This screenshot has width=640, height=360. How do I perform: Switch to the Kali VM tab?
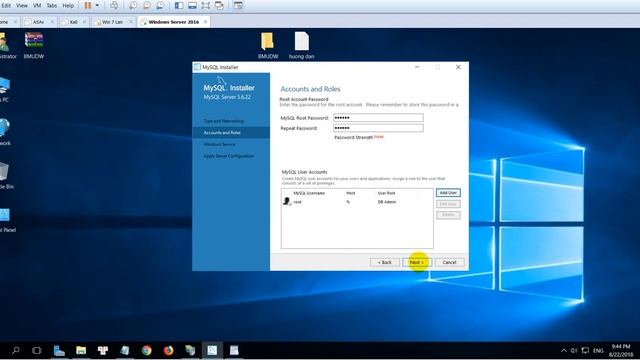tap(73, 22)
